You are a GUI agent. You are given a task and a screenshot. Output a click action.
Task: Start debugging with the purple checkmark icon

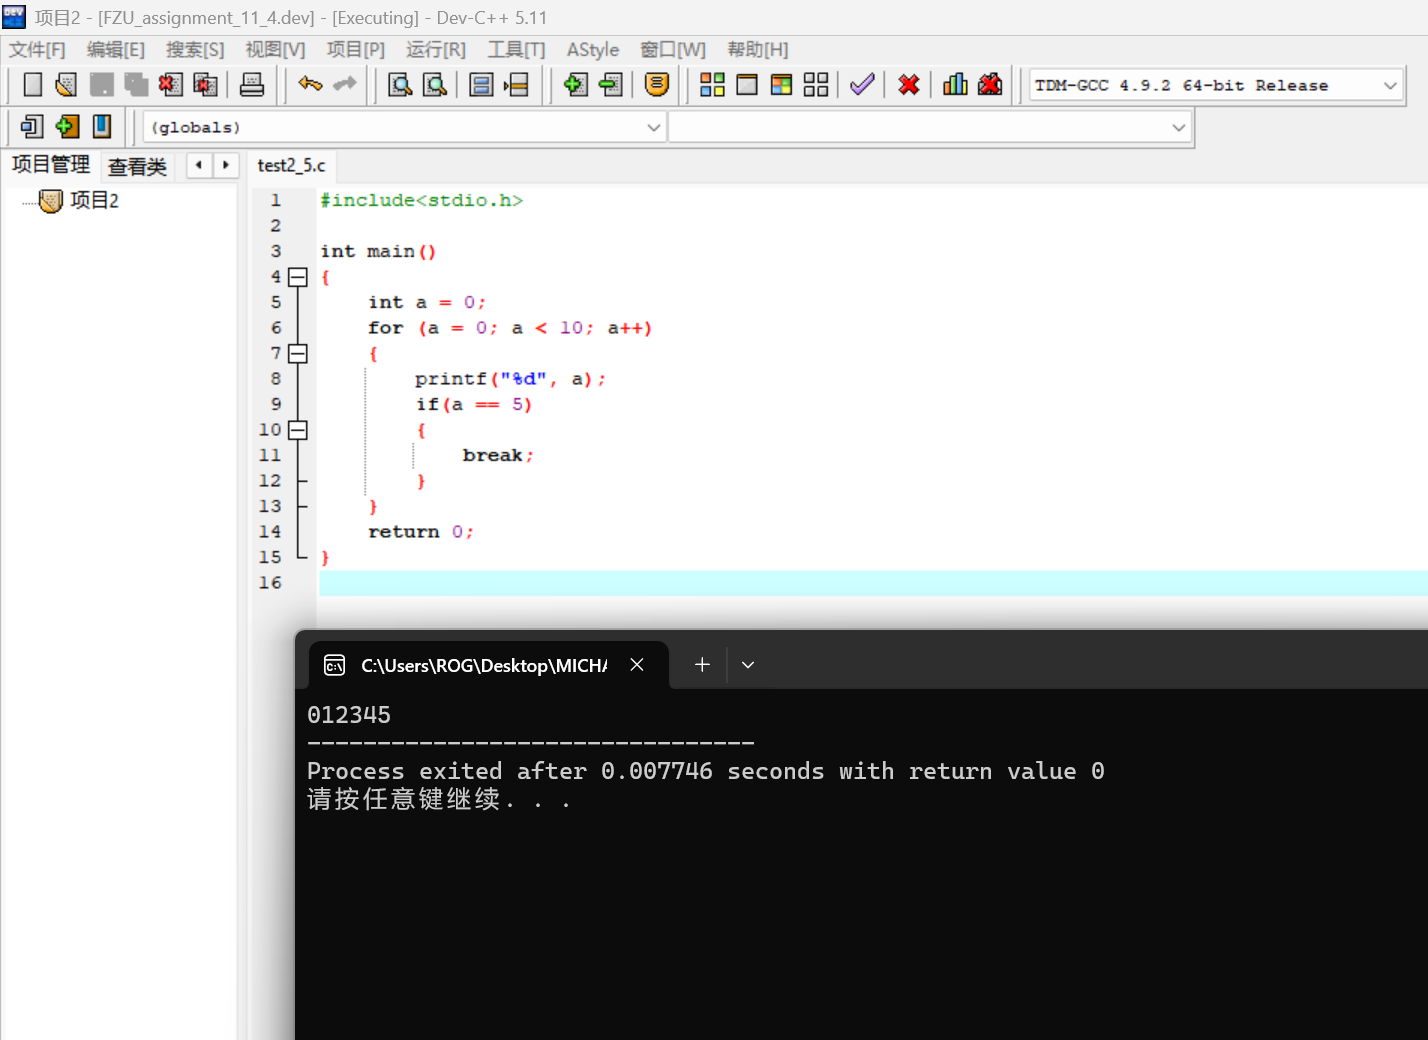pos(862,85)
